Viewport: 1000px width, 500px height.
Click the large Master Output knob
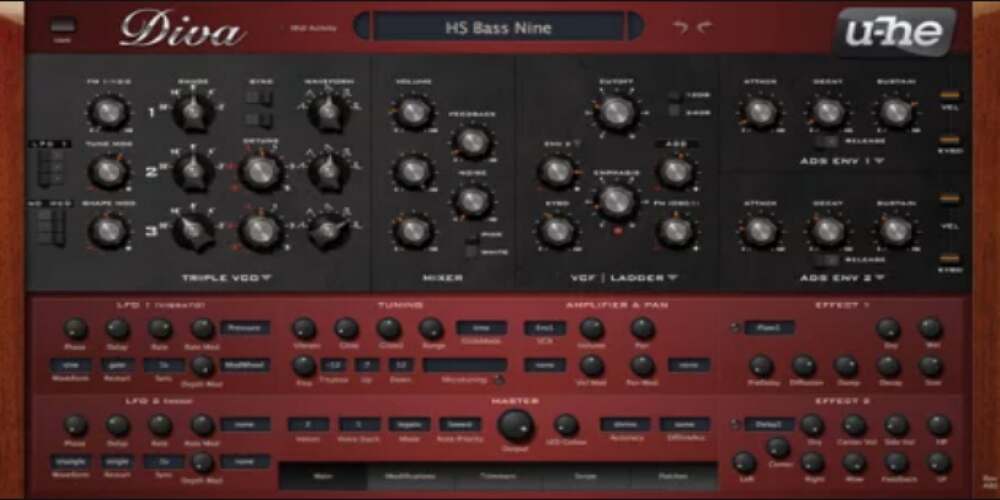pyautogui.click(x=515, y=425)
